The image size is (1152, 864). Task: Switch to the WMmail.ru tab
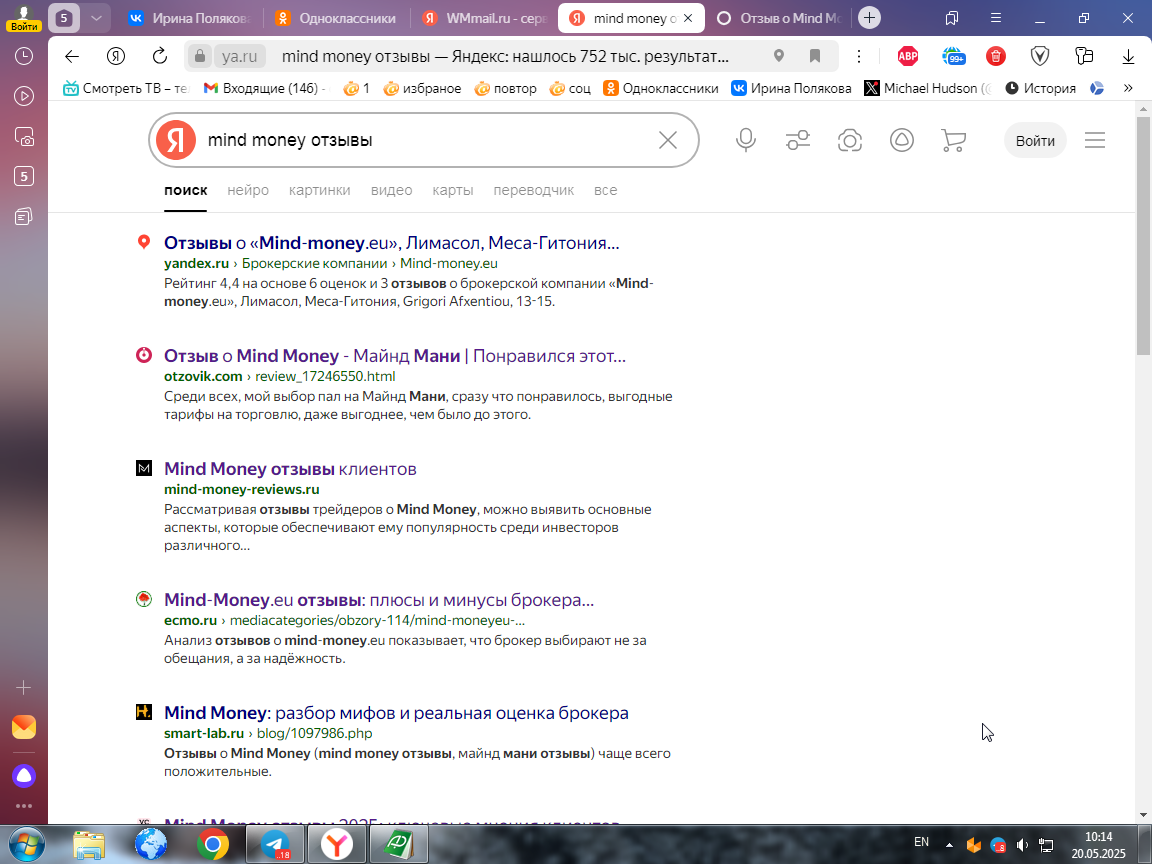[x=483, y=18]
